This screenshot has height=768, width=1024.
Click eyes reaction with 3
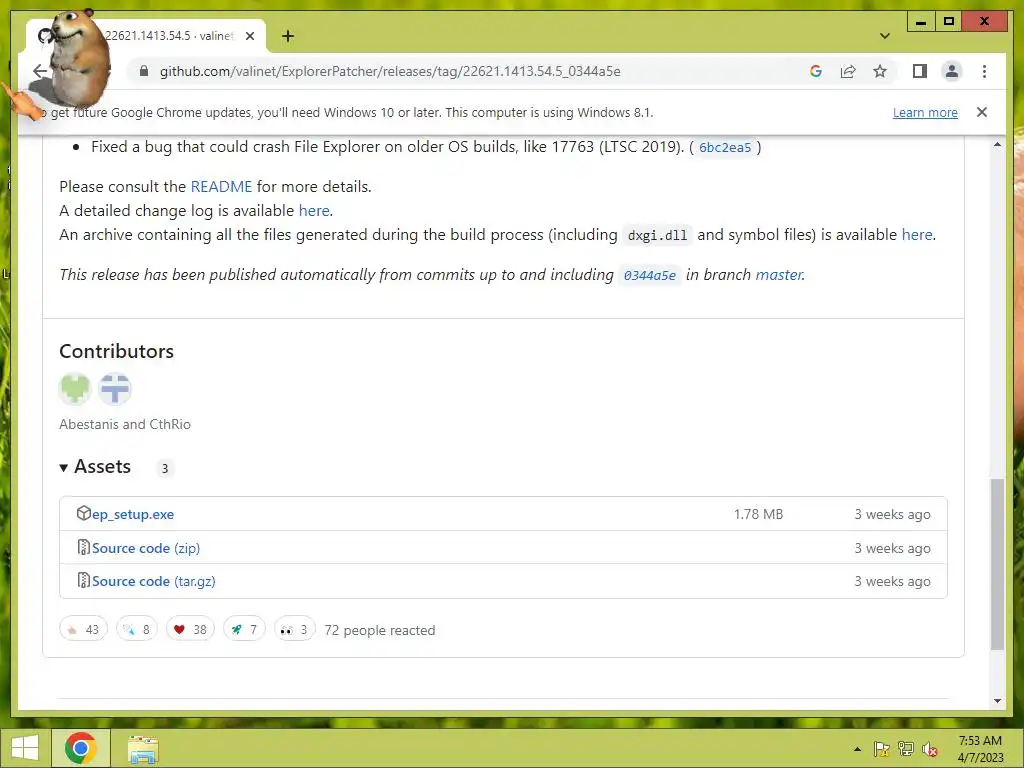[295, 630]
